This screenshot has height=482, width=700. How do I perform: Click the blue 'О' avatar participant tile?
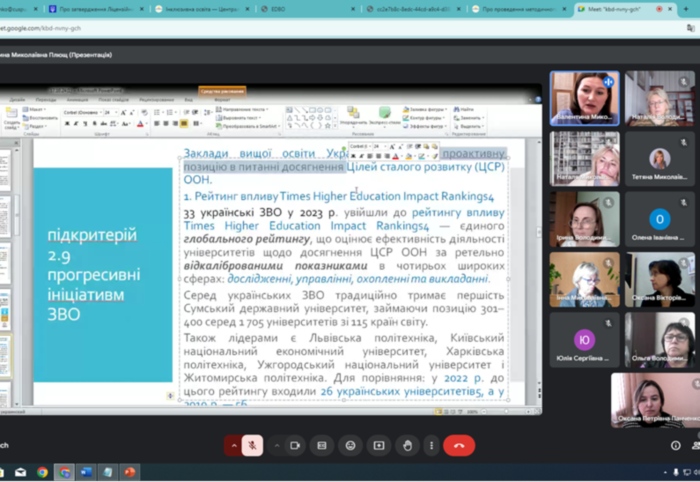click(x=659, y=219)
